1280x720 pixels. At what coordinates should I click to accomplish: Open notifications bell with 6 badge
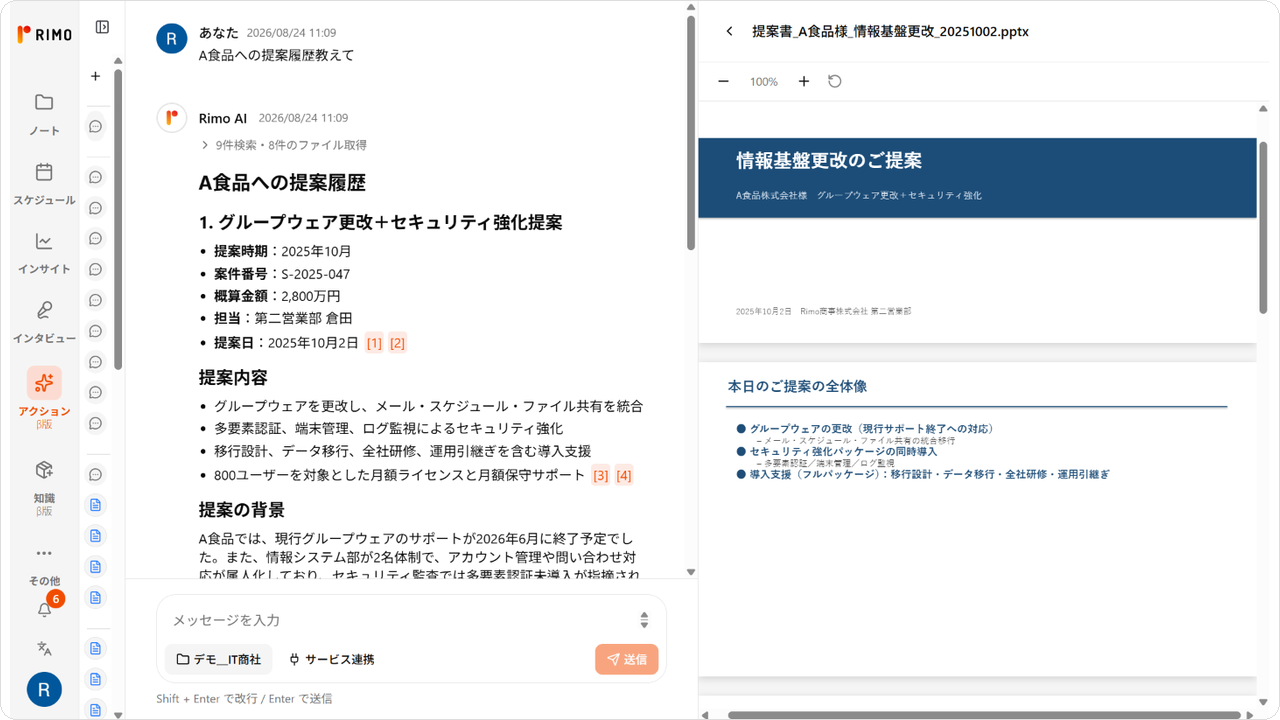point(44,609)
